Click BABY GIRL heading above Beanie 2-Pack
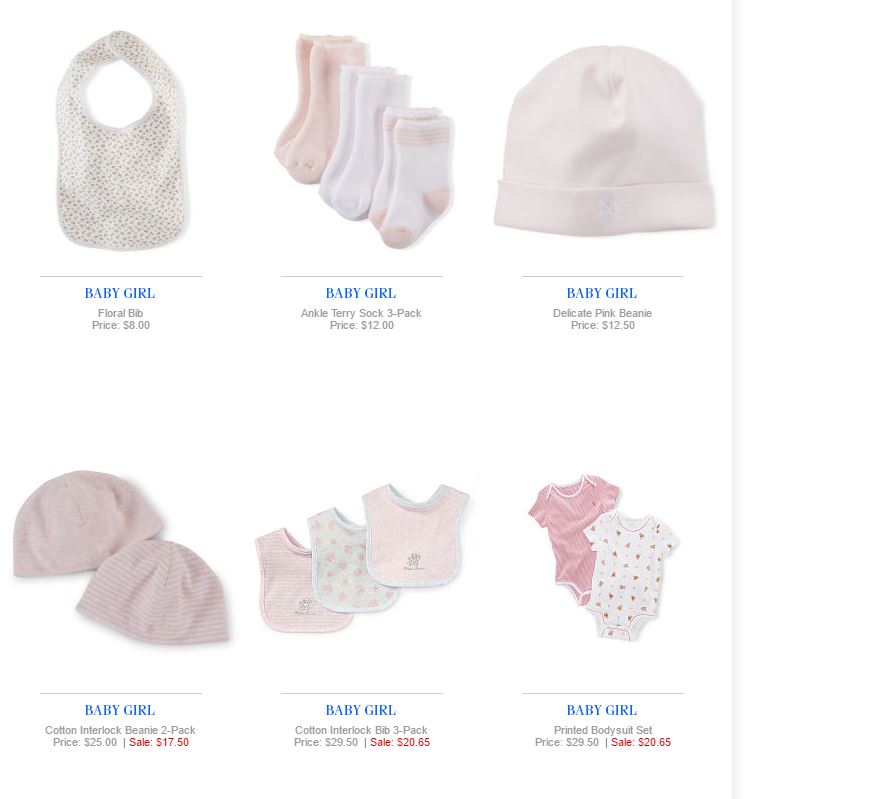 point(120,710)
